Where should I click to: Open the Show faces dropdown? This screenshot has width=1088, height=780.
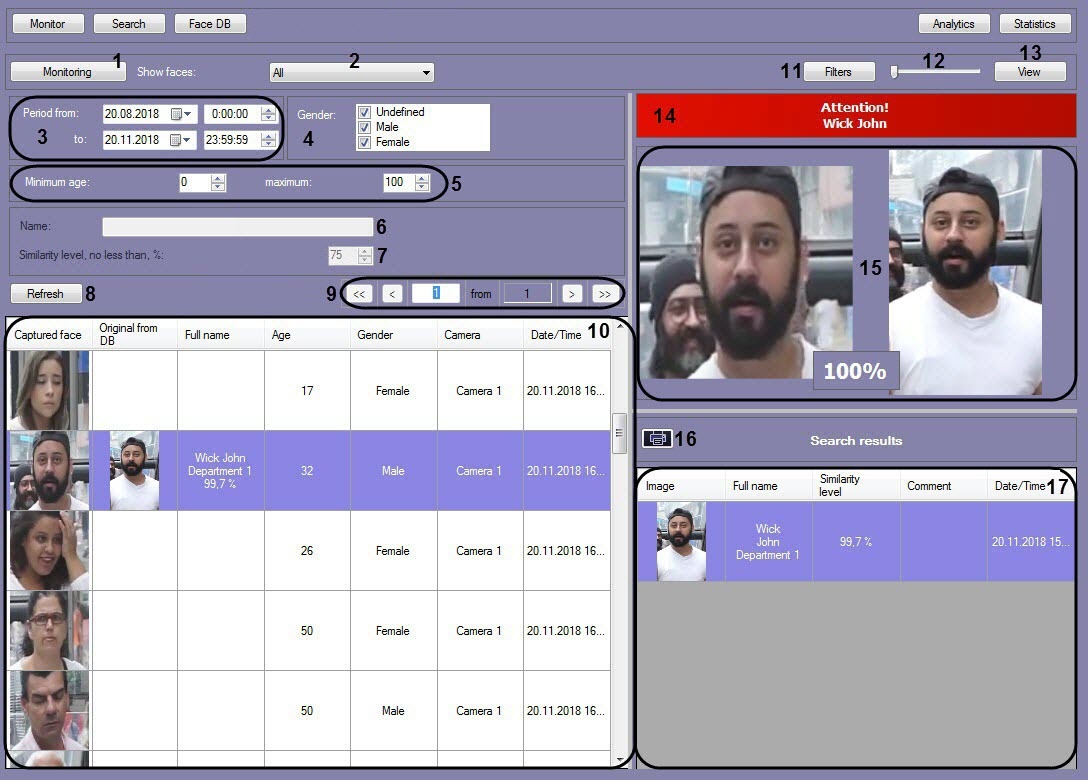(352, 72)
